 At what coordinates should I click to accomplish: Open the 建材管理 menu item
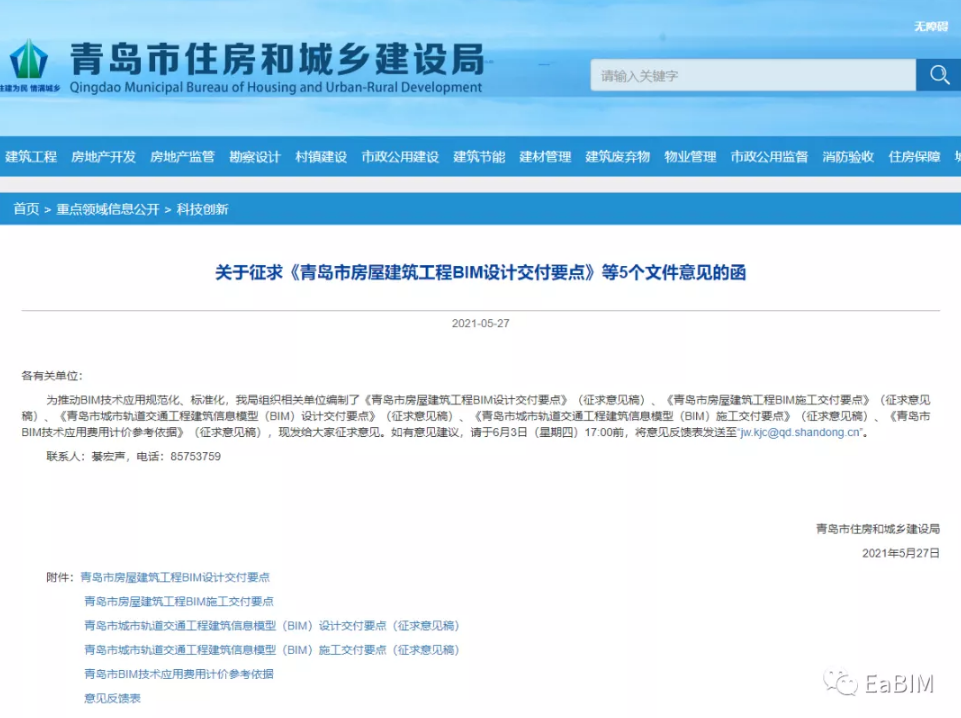point(545,157)
